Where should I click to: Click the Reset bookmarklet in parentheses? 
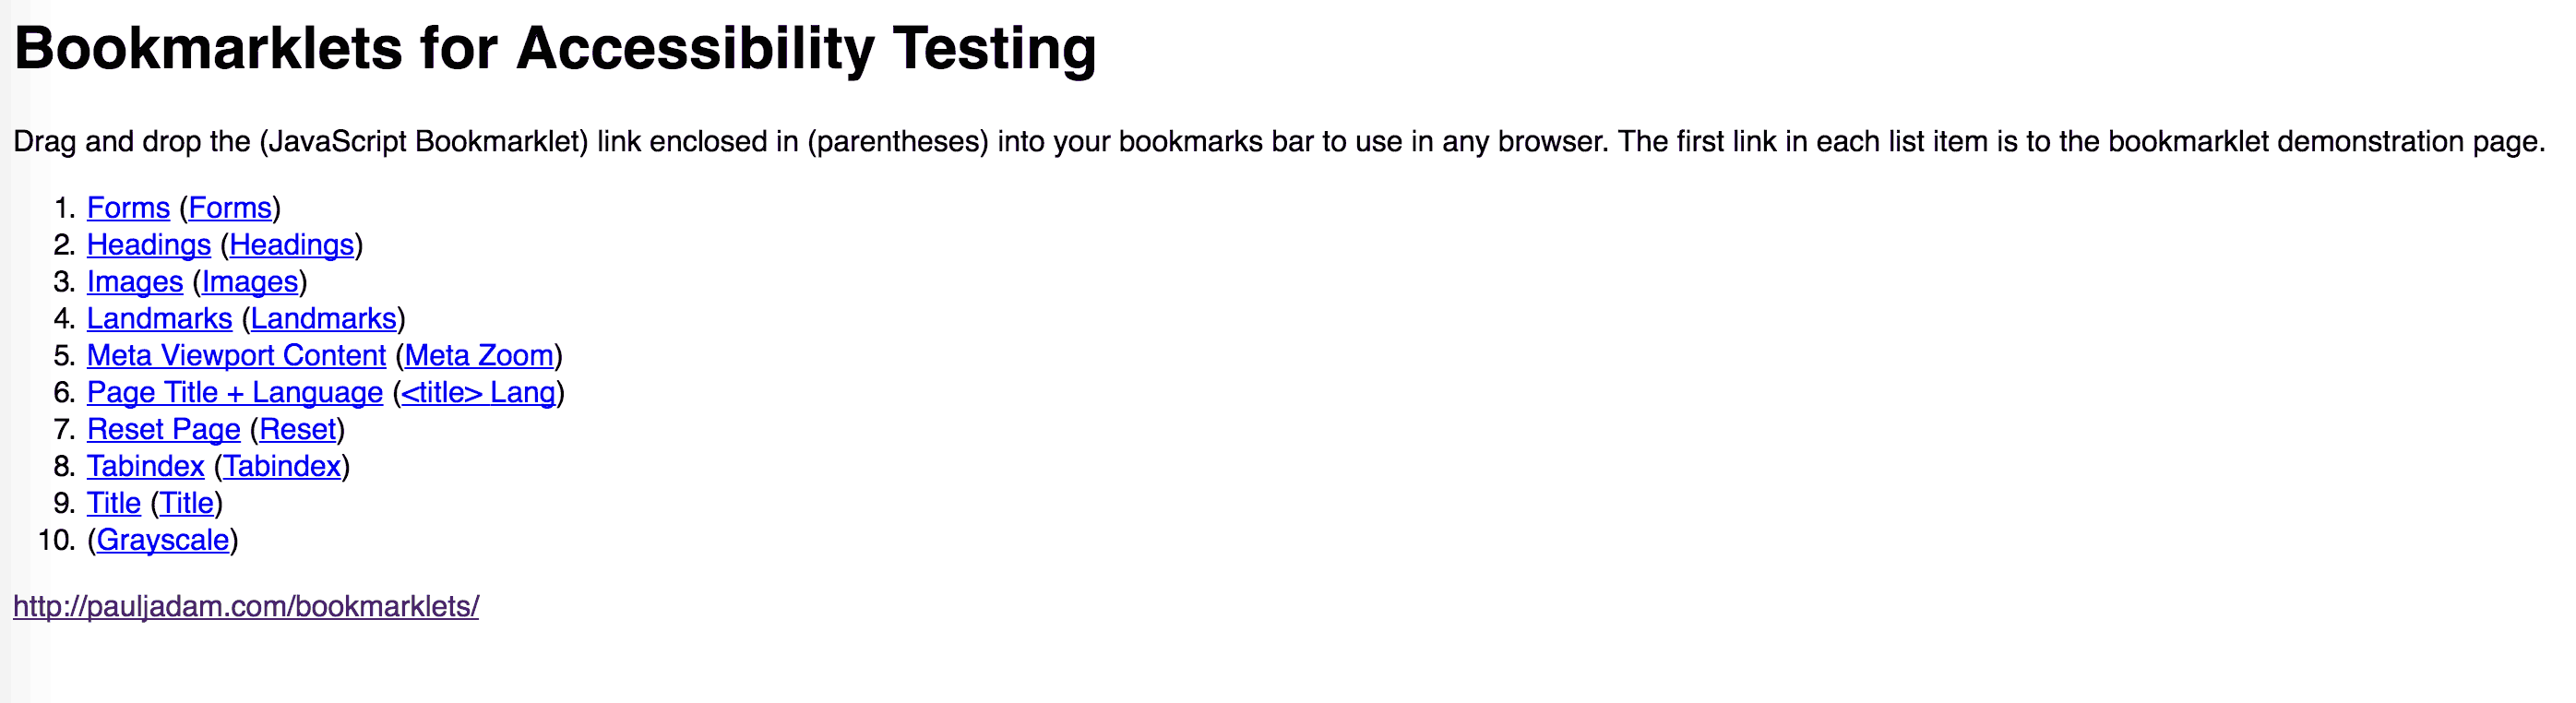click(x=297, y=430)
